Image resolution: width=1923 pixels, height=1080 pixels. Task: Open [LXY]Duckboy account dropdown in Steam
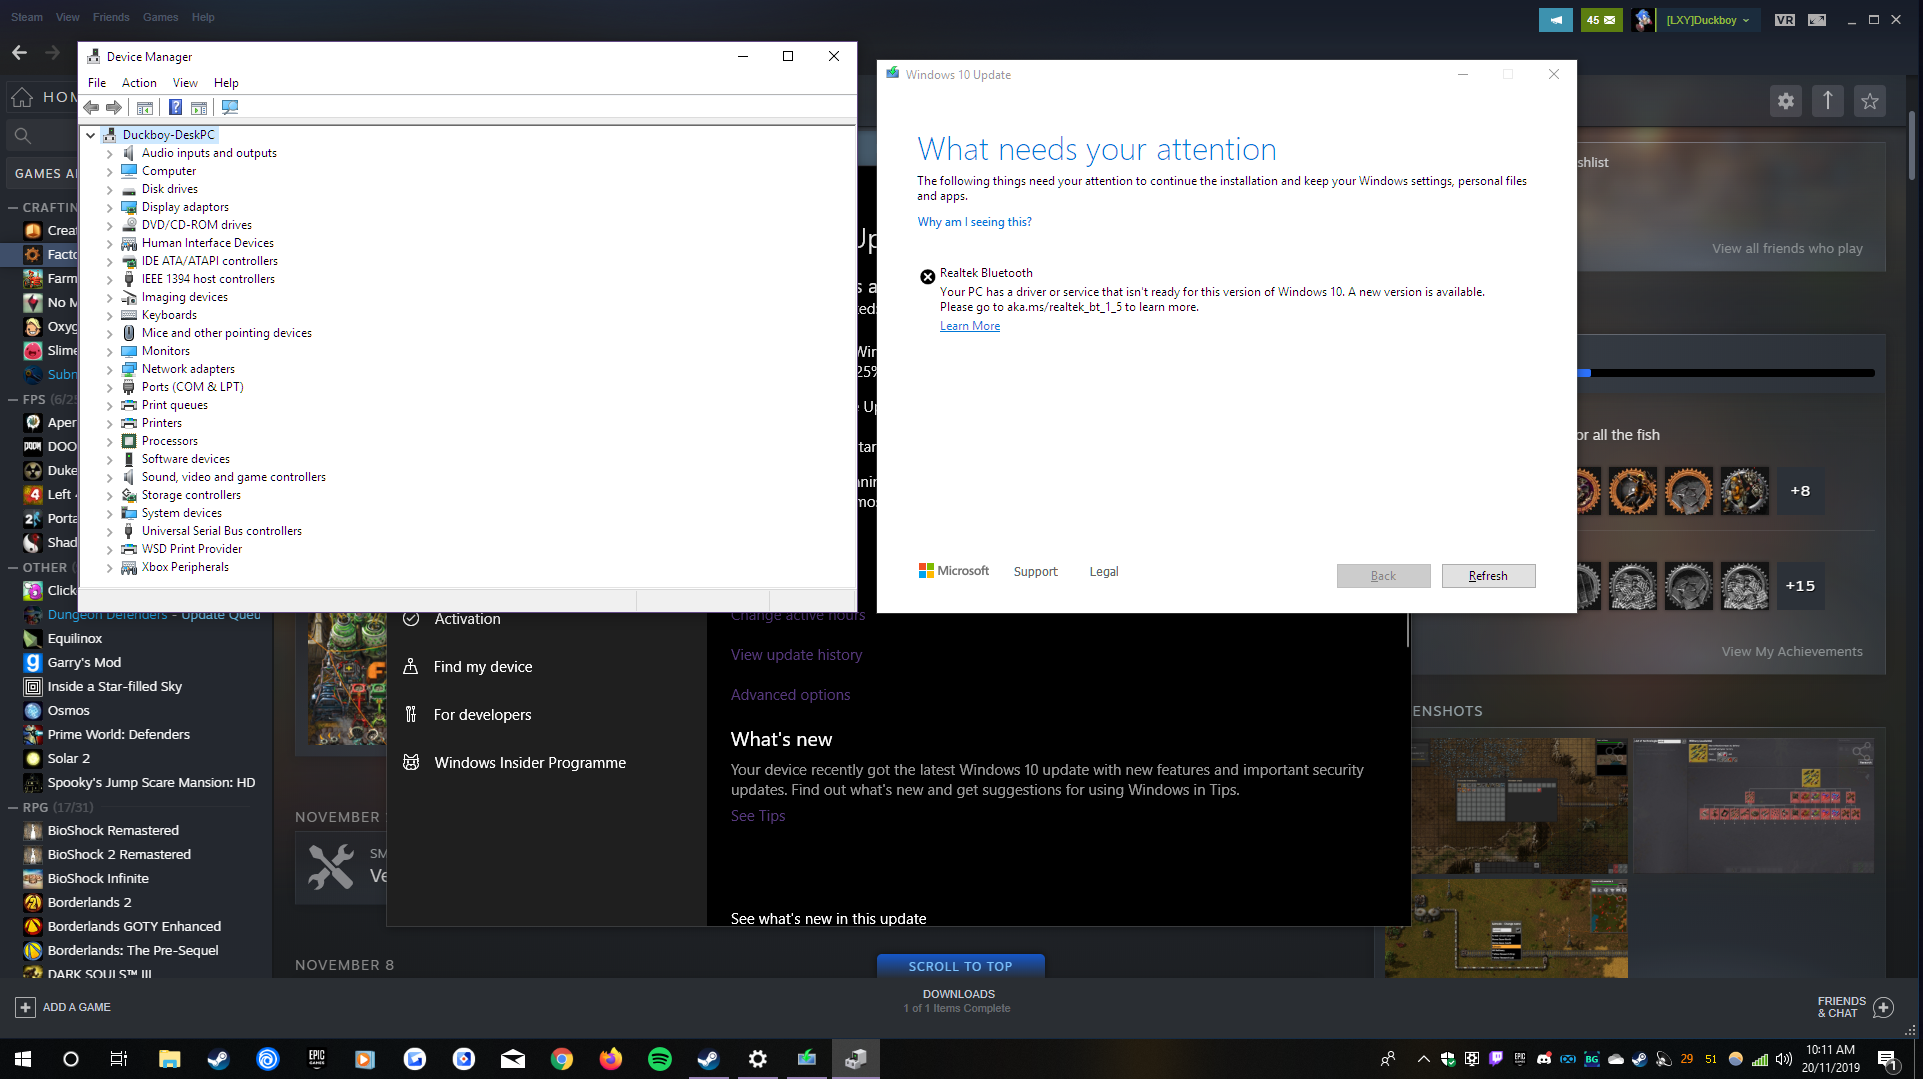point(1707,20)
